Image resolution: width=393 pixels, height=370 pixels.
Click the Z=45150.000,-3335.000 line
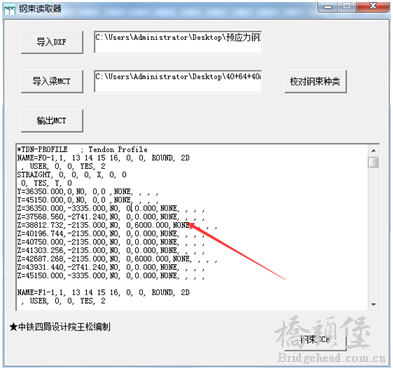point(111,276)
